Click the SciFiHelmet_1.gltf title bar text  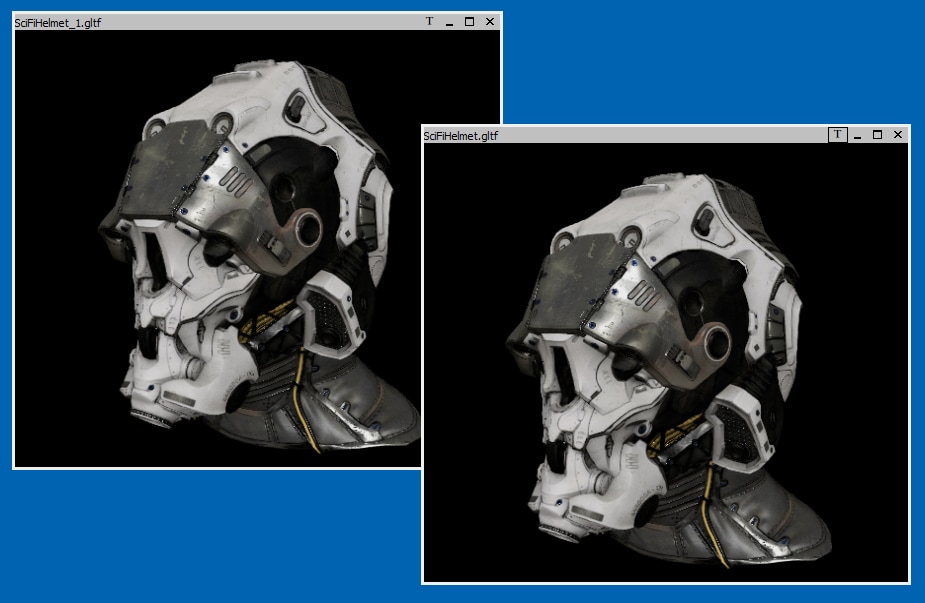[58, 21]
